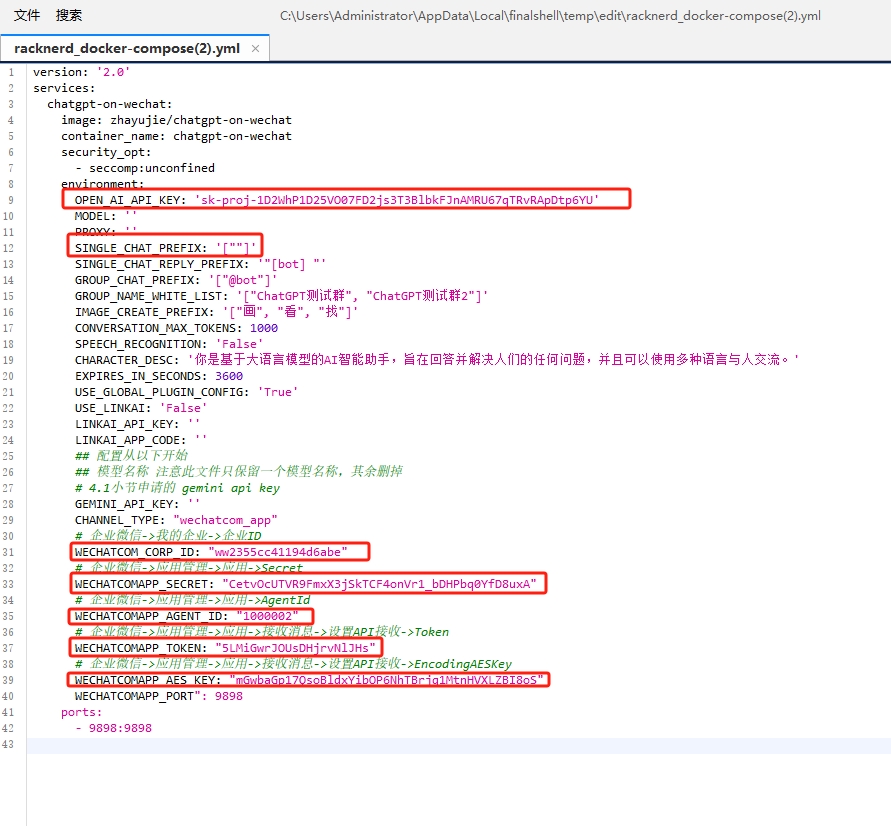Screen dimensions: 891x826
Task: Click the WECHATCOMAPP_PORT": 9898 line
Action: [159, 696]
